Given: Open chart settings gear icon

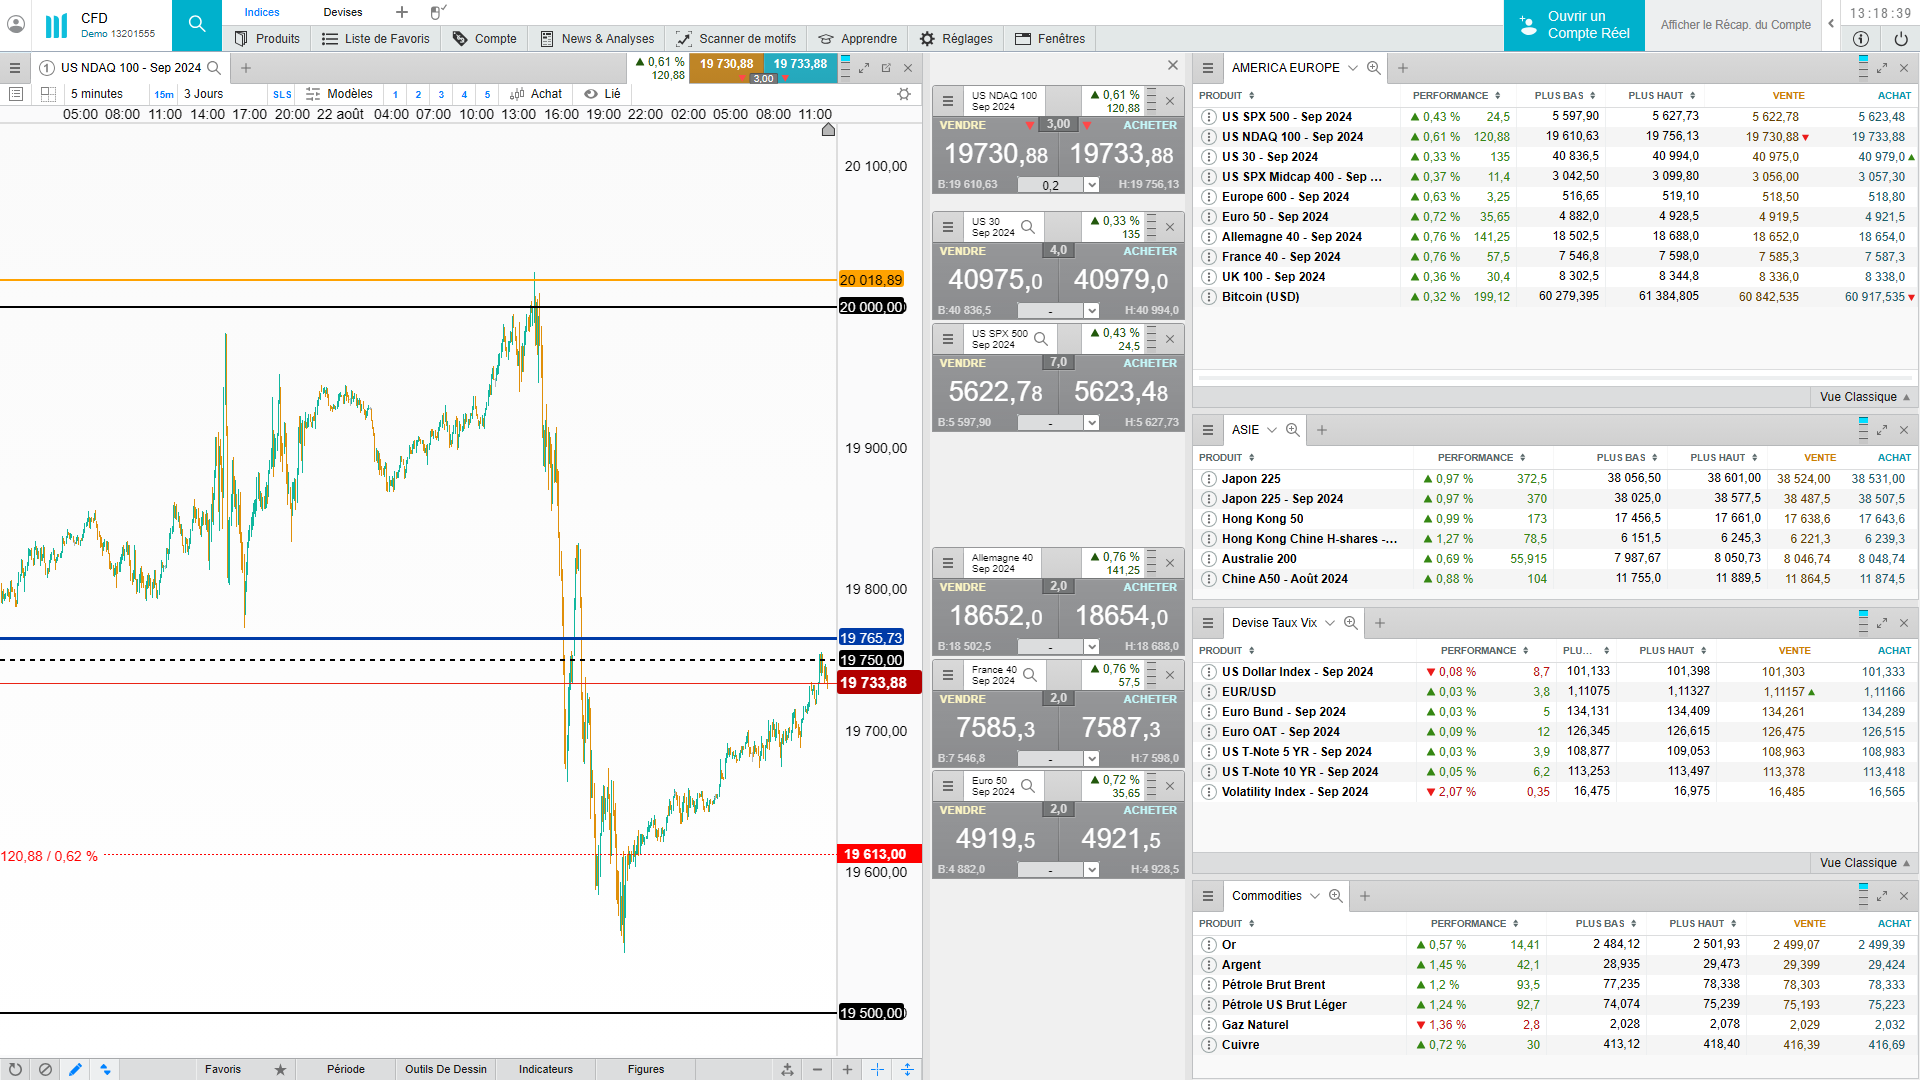Looking at the screenshot, I should [904, 94].
